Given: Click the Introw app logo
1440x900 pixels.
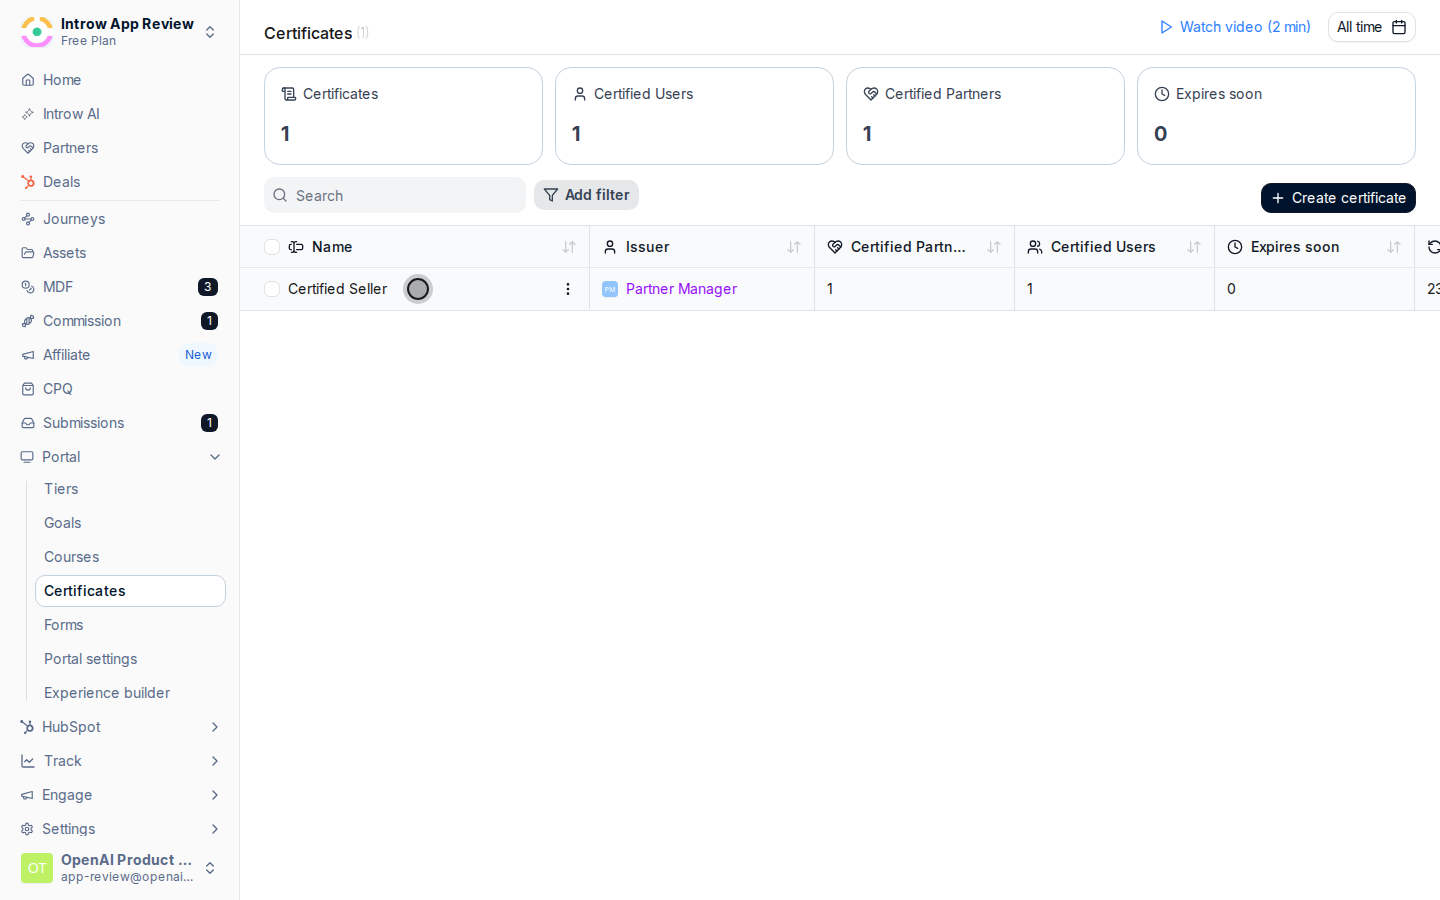Looking at the screenshot, I should pos(37,32).
